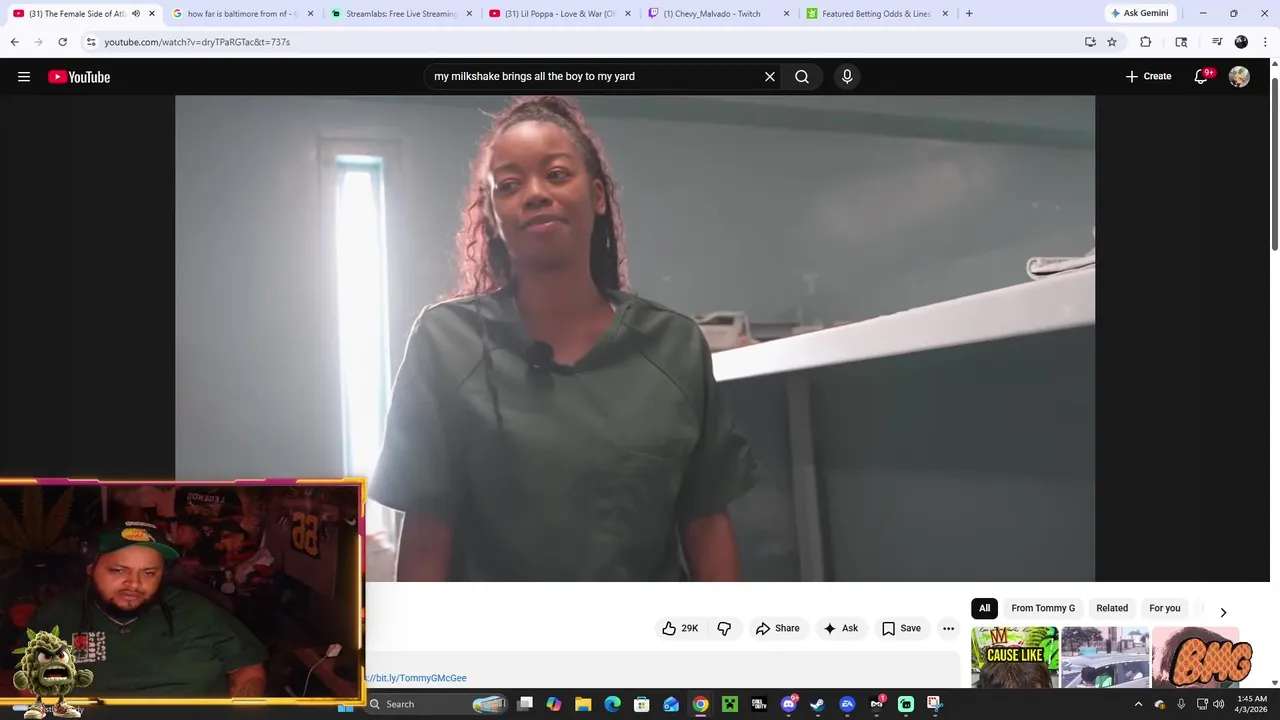The height and width of the screenshot is (720, 1280).
Task: Launch Minecraft from the taskbar
Action: 730,704
